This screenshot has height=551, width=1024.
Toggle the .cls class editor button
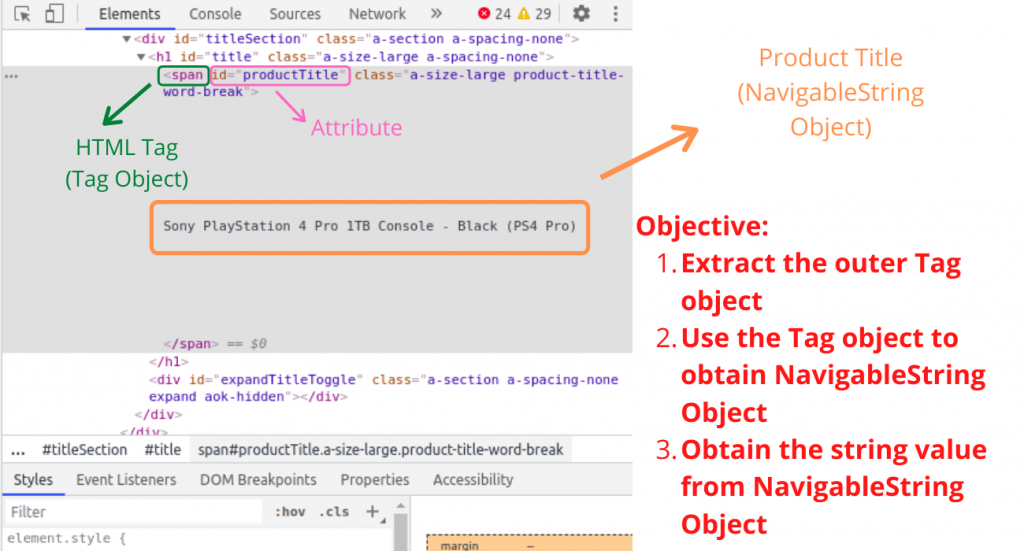tap(334, 512)
